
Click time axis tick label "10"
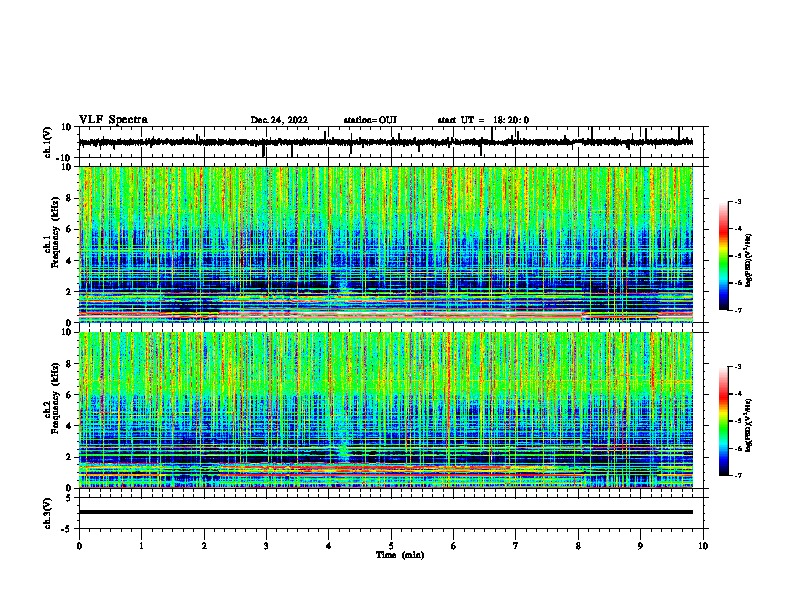click(703, 546)
